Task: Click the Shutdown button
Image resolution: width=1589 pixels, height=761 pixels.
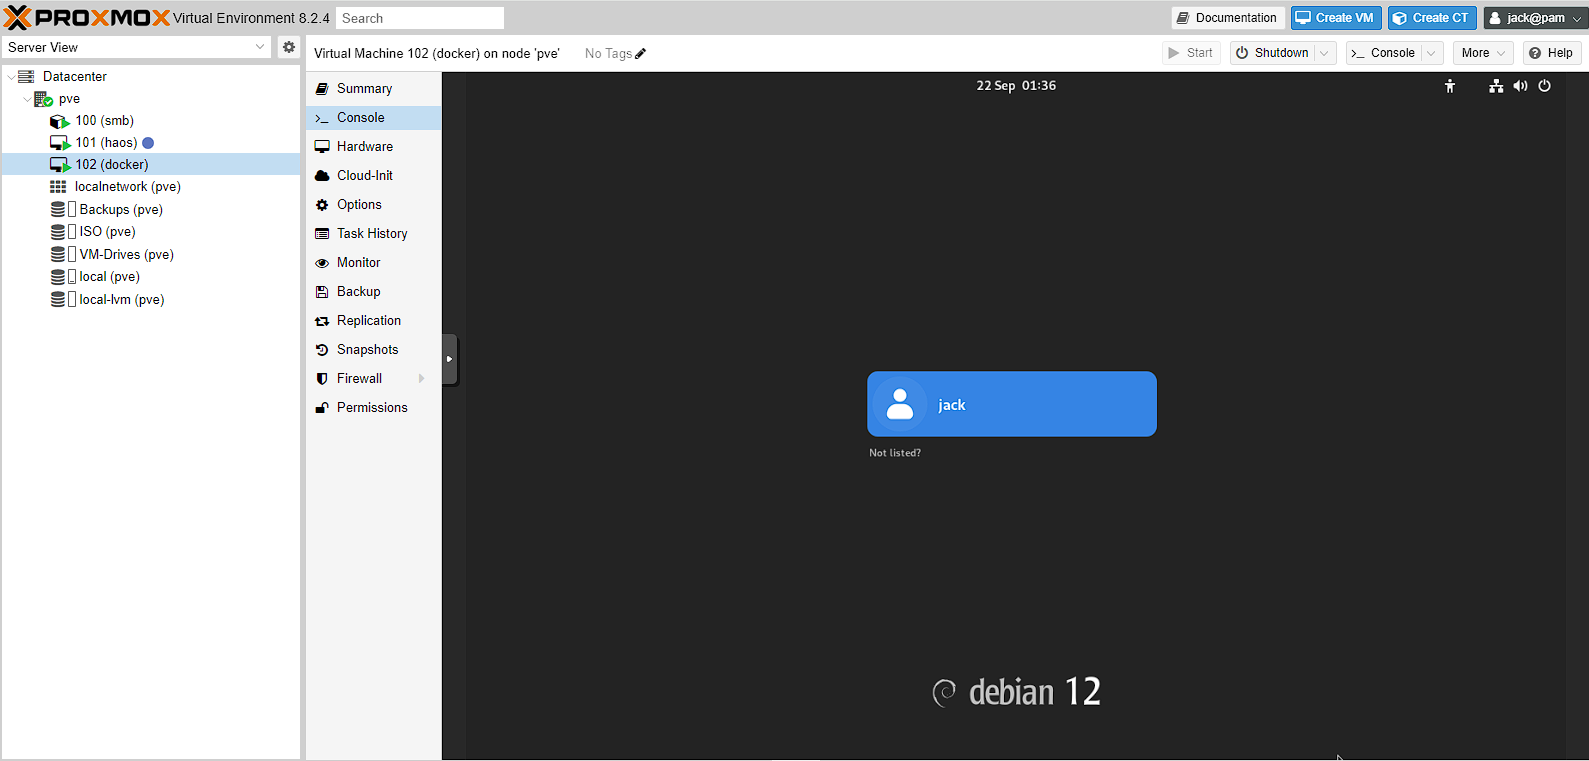Action: pos(1272,53)
